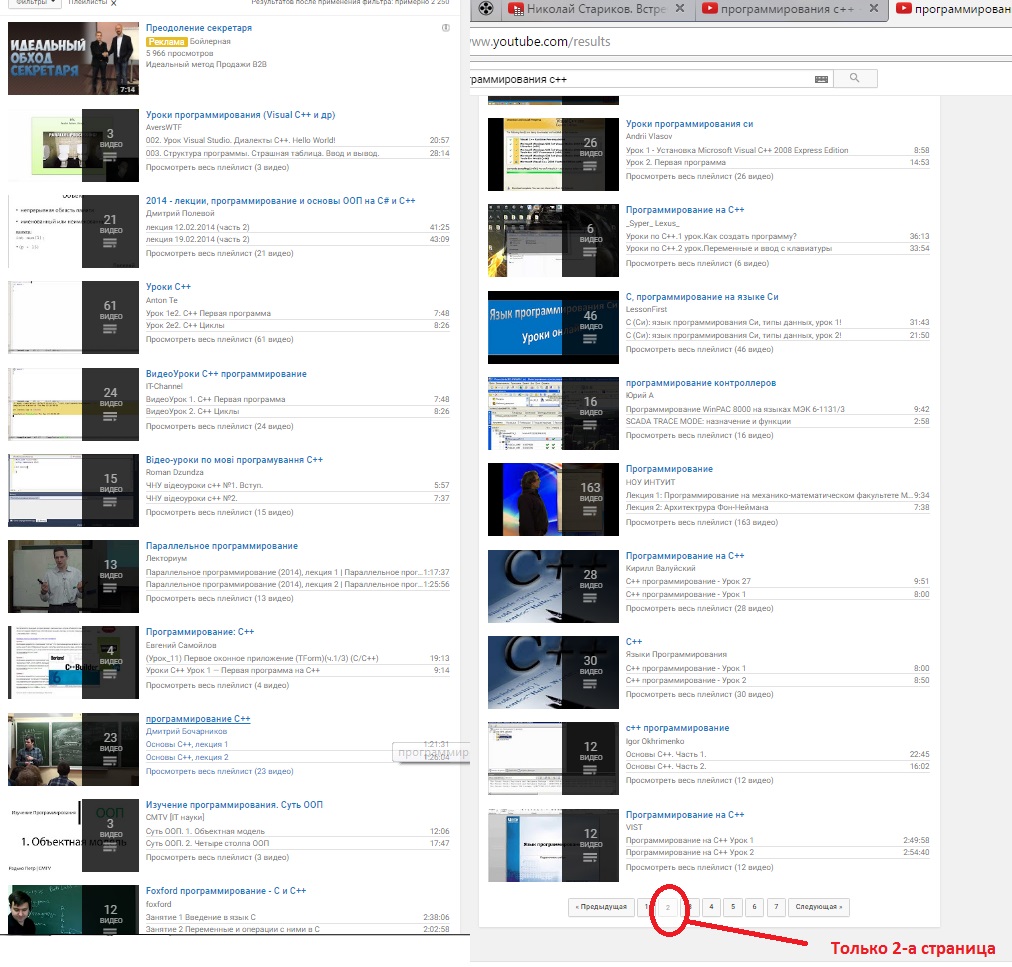Open the 'C++' playlist by Языки Программирования
This screenshot has height=967, width=1012.
click(634, 642)
